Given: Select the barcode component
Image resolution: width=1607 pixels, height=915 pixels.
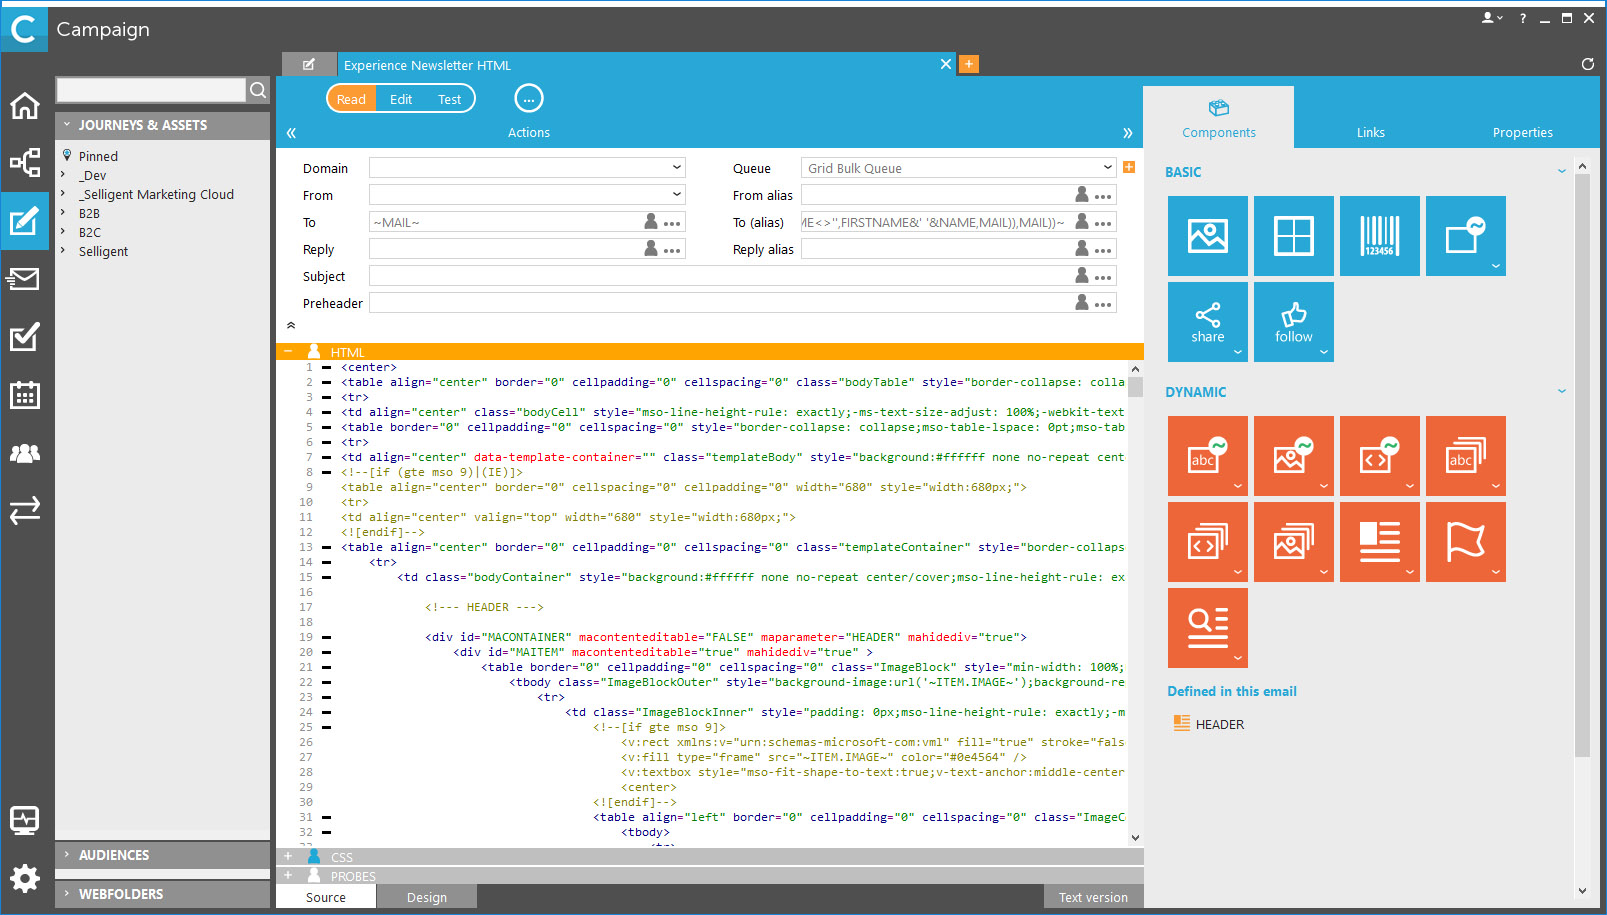Looking at the screenshot, I should pyautogui.click(x=1379, y=236).
